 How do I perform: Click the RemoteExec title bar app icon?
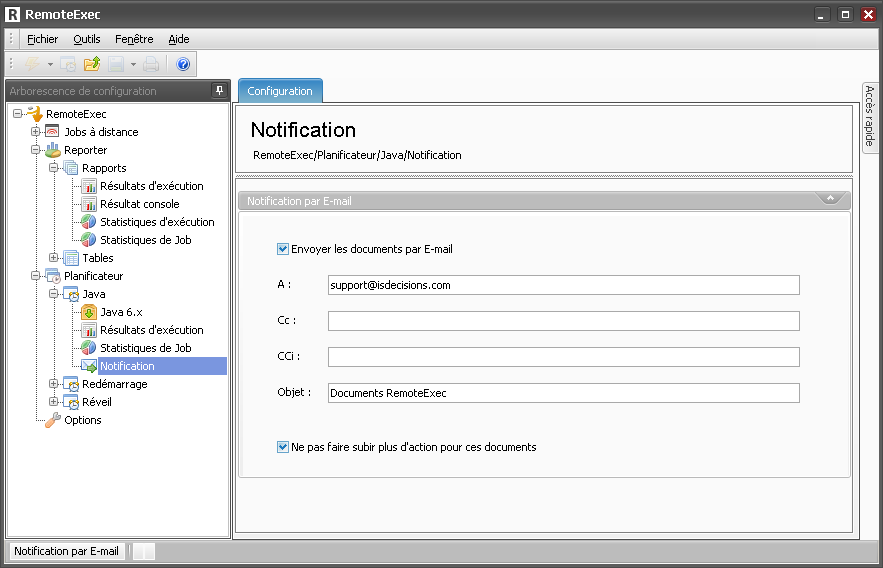pyautogui.click(x=12, y=15)
